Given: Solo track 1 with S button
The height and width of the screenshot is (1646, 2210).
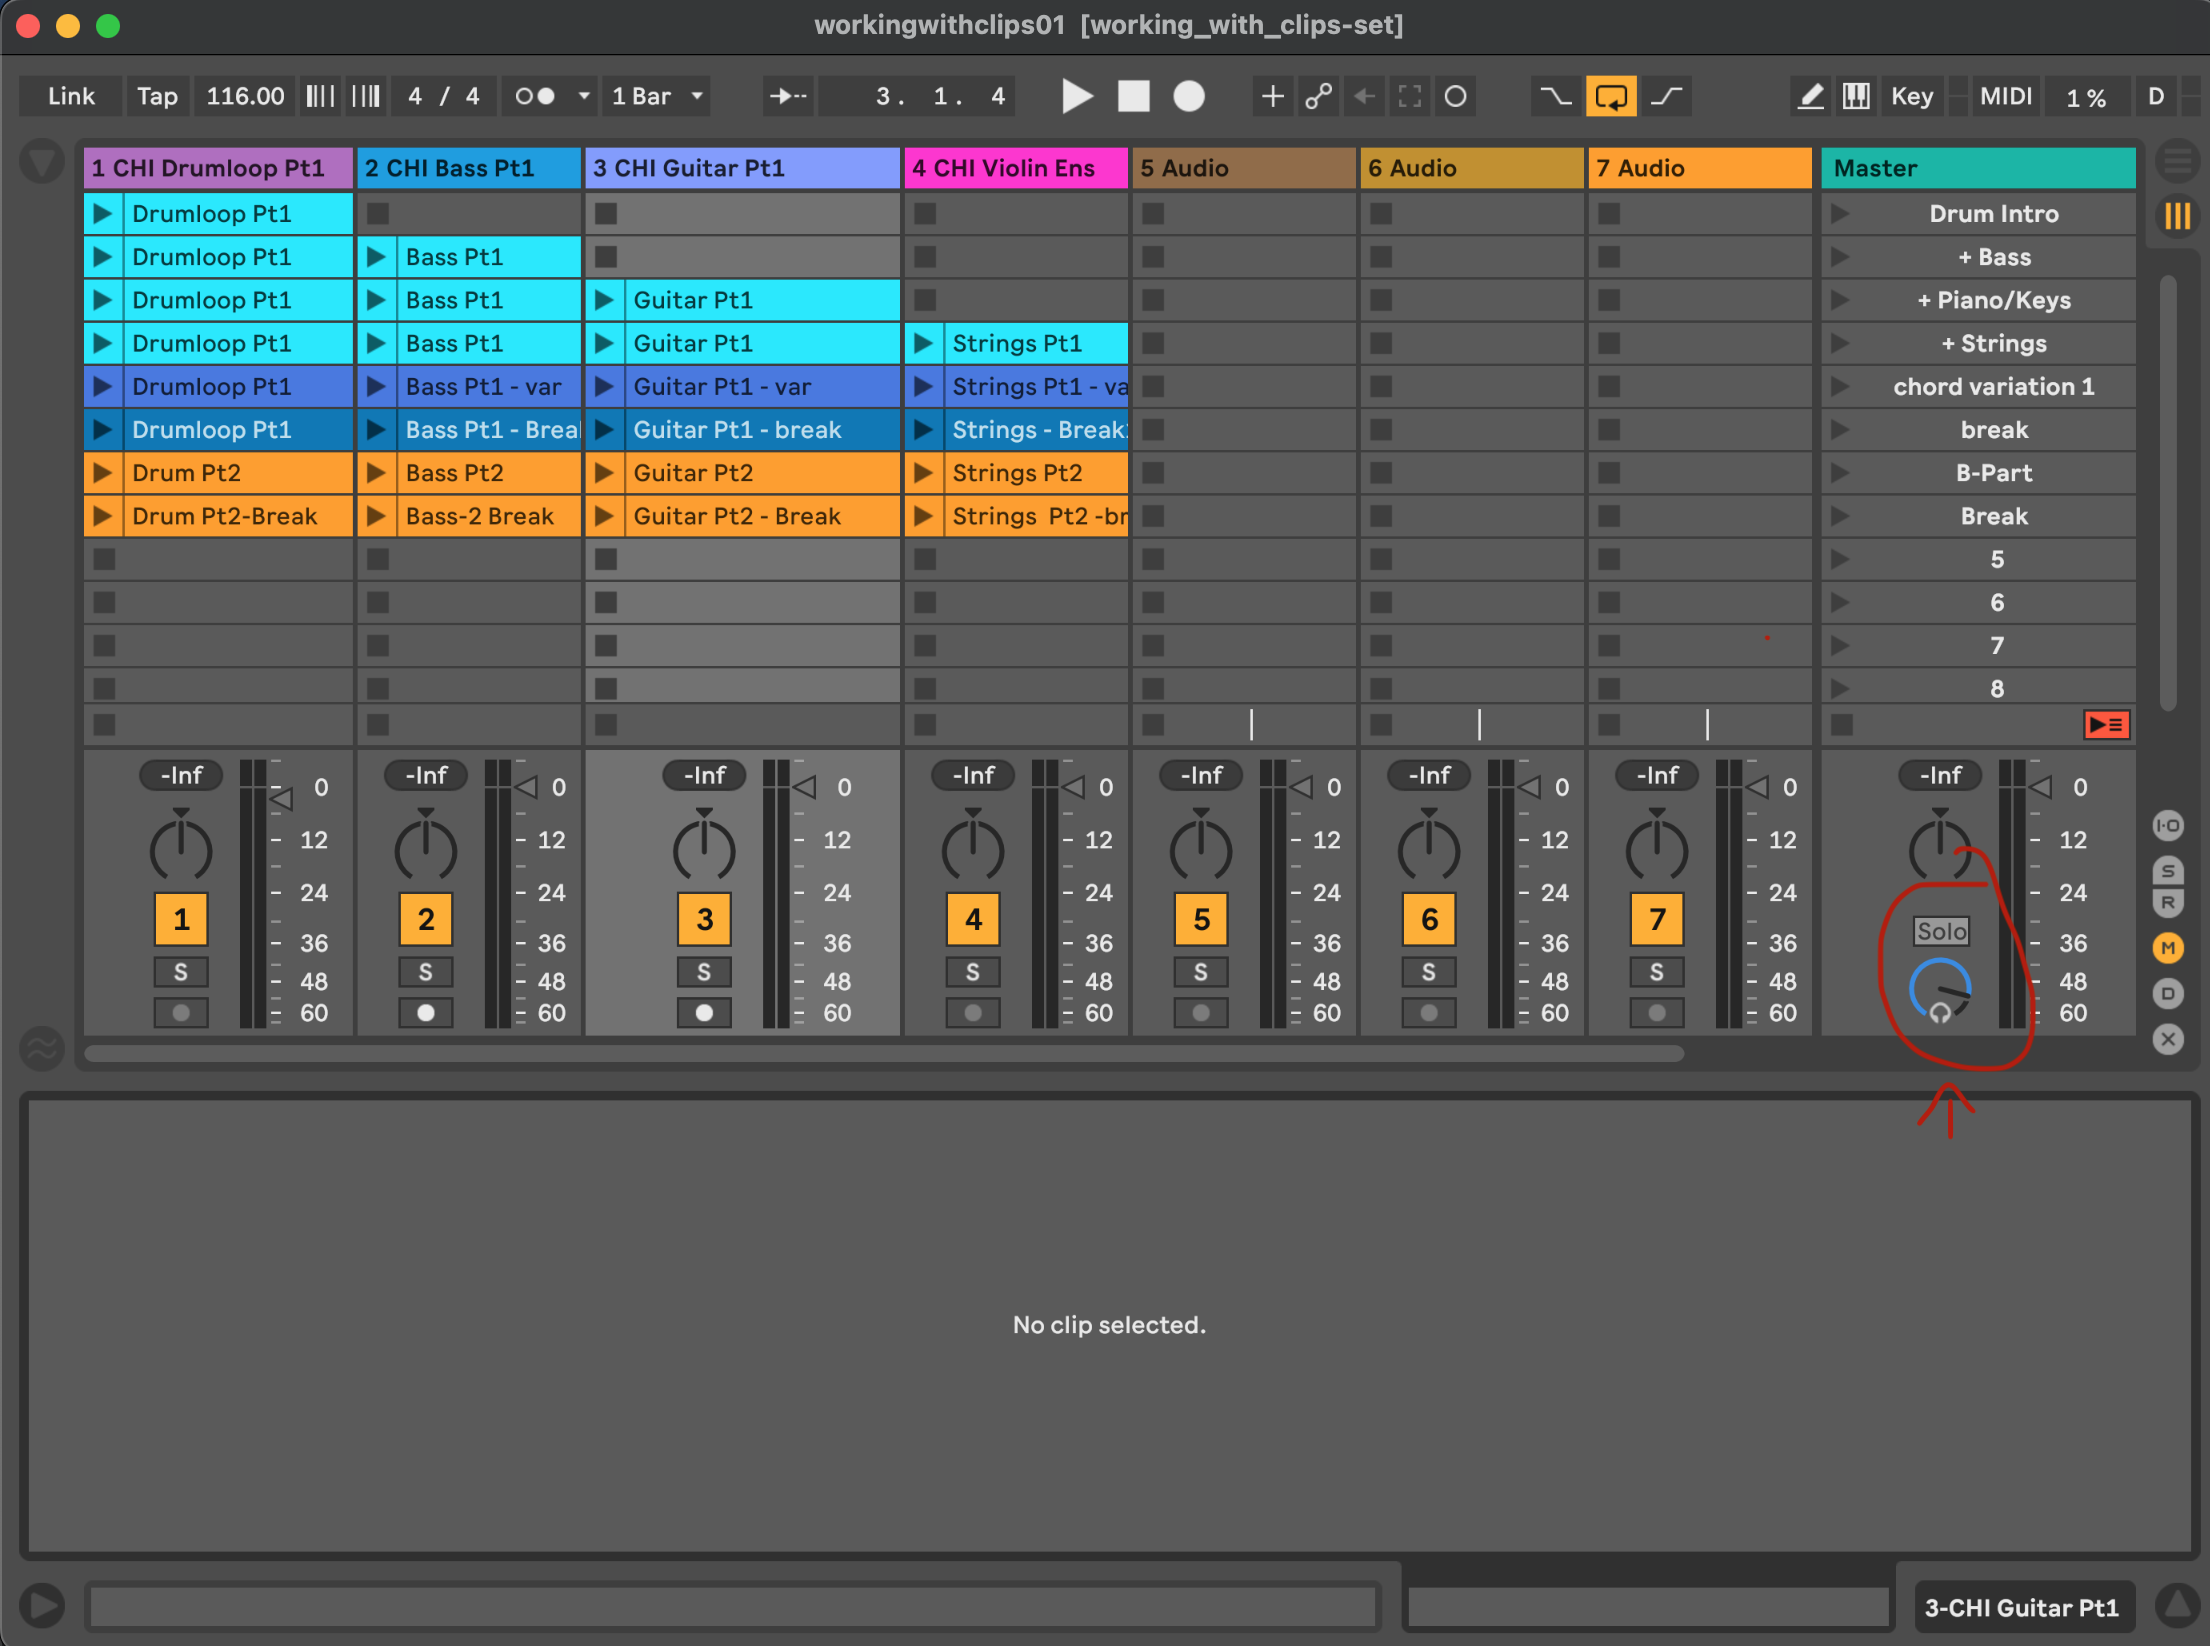Looking at the screenshot, I should tap(181, 972).
